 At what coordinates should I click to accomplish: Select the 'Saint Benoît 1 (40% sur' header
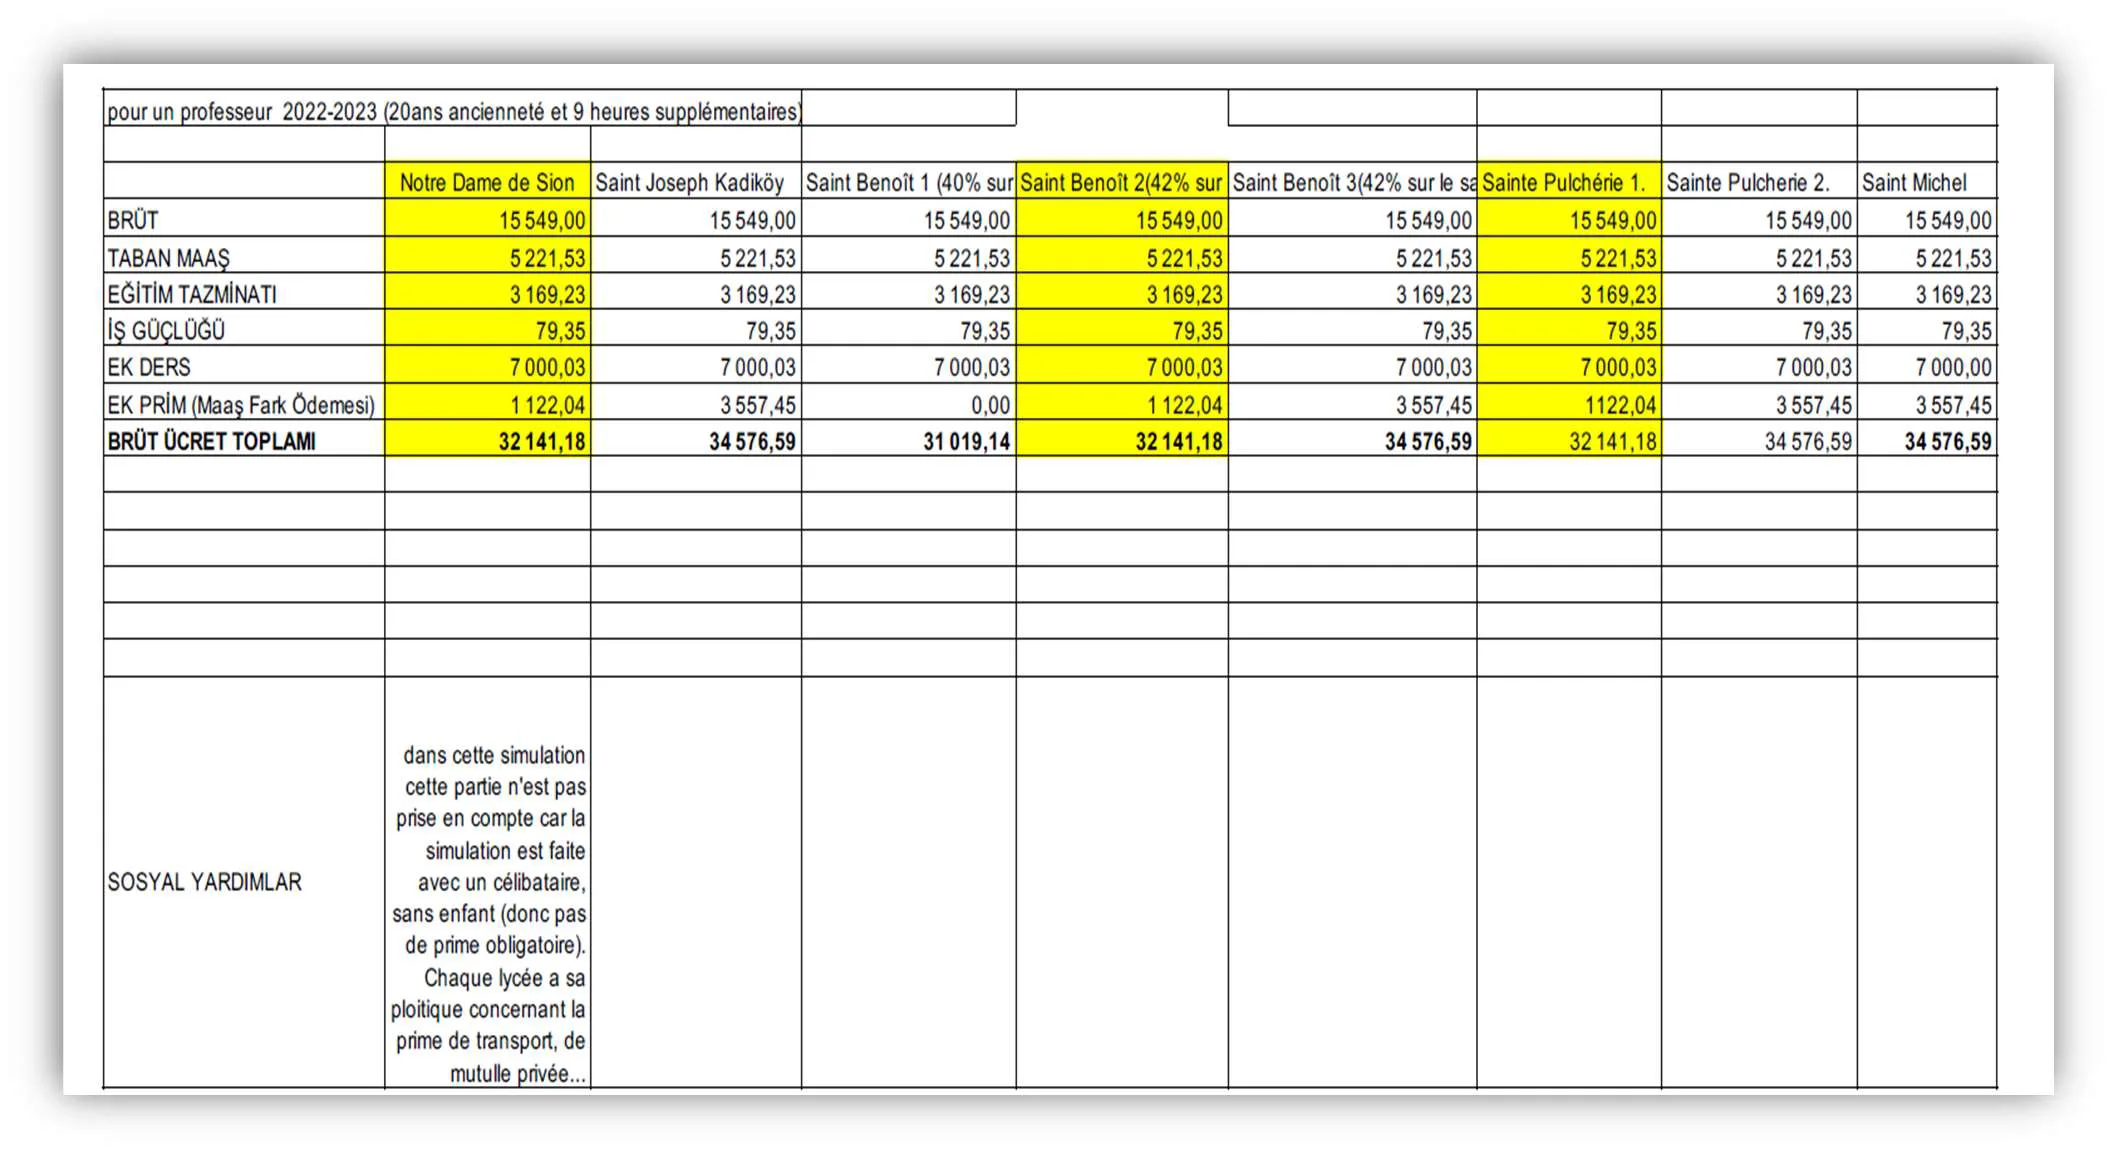[909, 182]
